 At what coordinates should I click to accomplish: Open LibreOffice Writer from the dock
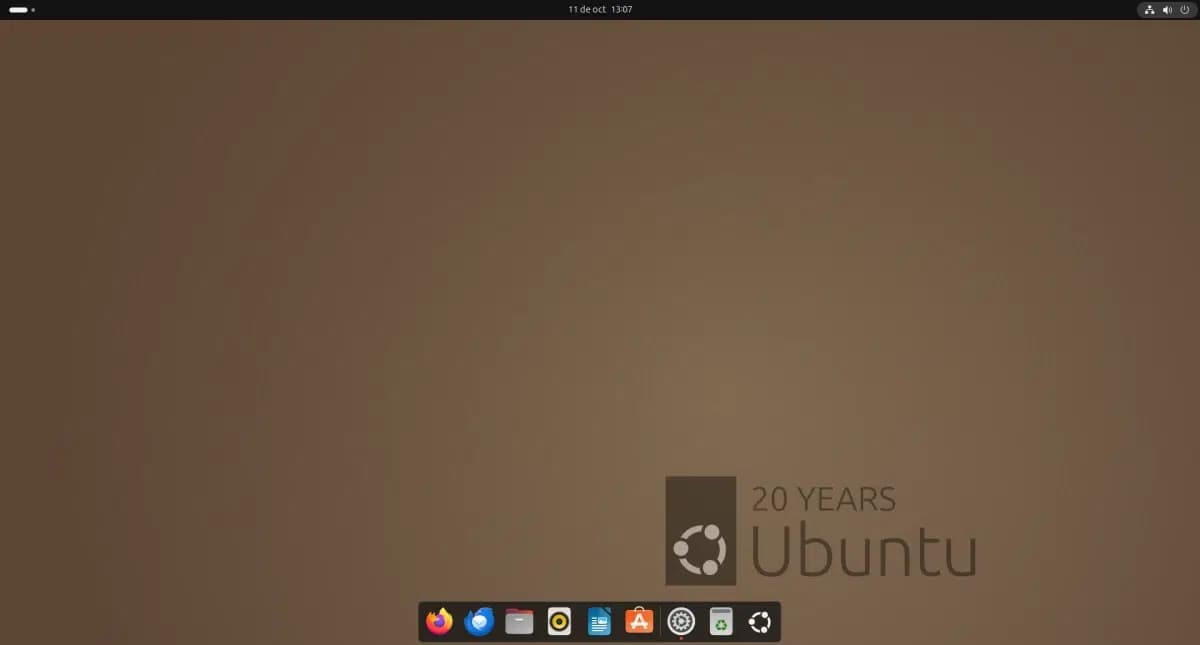coord(599,622)
